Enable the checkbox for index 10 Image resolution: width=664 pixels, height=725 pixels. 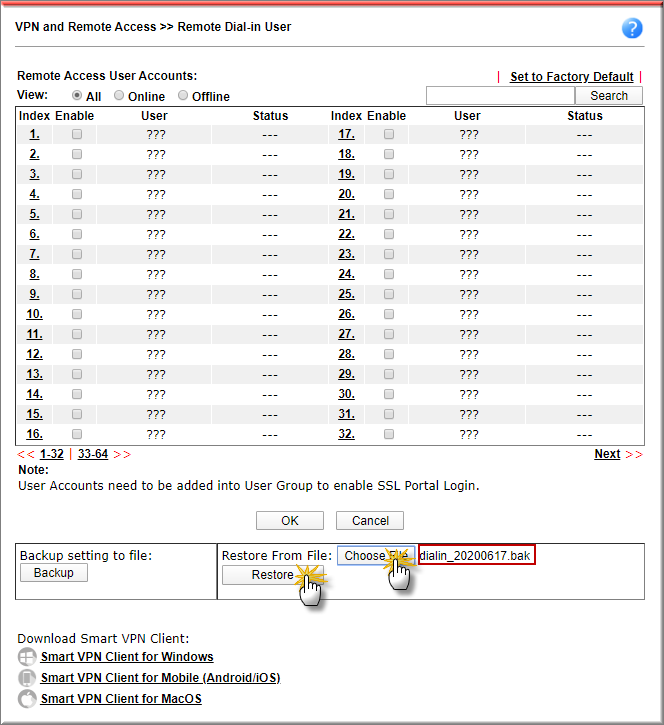pos(77,314)
